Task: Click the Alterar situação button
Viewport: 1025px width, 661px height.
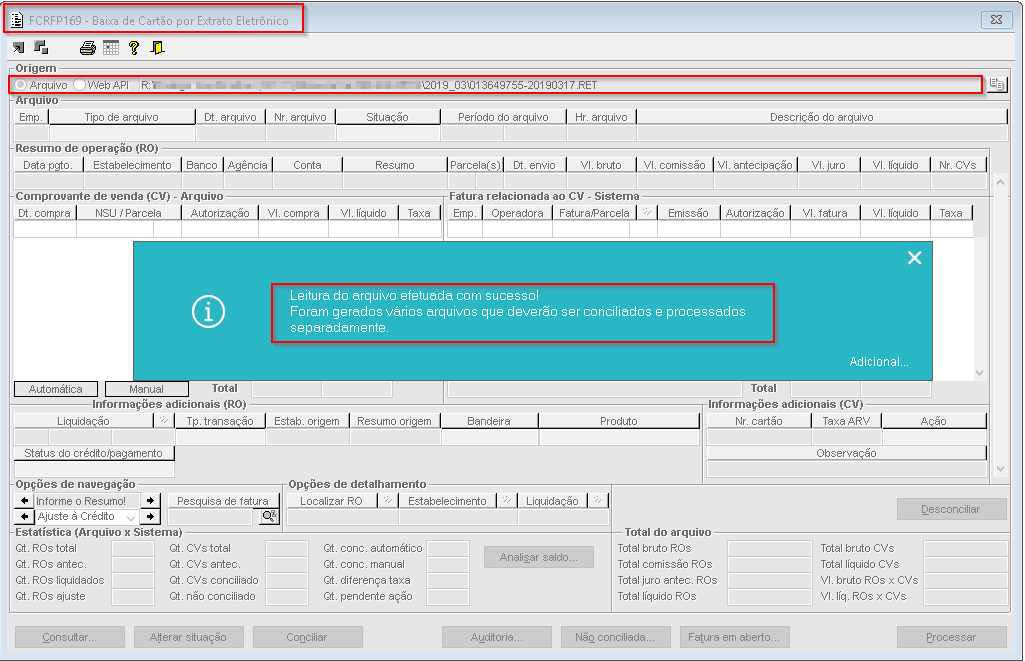Action: tap(188, 637)
